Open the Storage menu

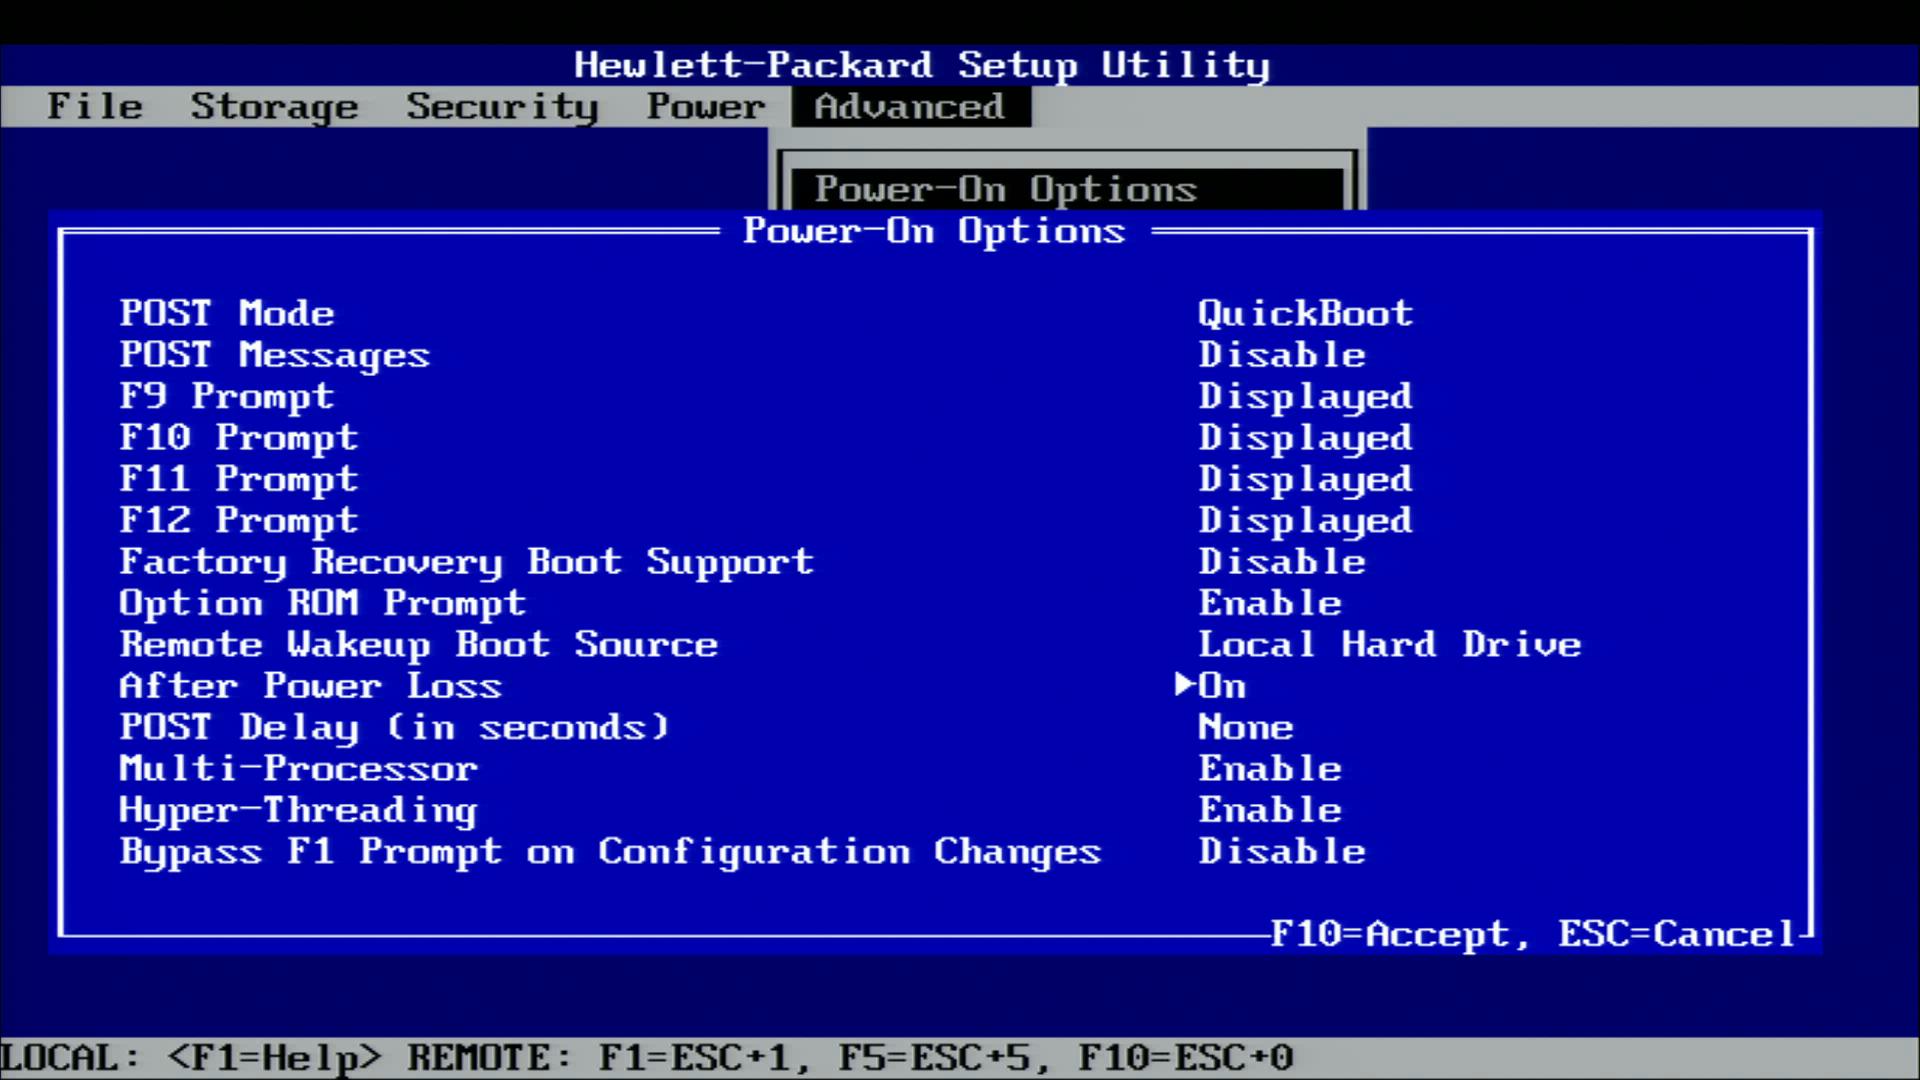pos(274,105)
